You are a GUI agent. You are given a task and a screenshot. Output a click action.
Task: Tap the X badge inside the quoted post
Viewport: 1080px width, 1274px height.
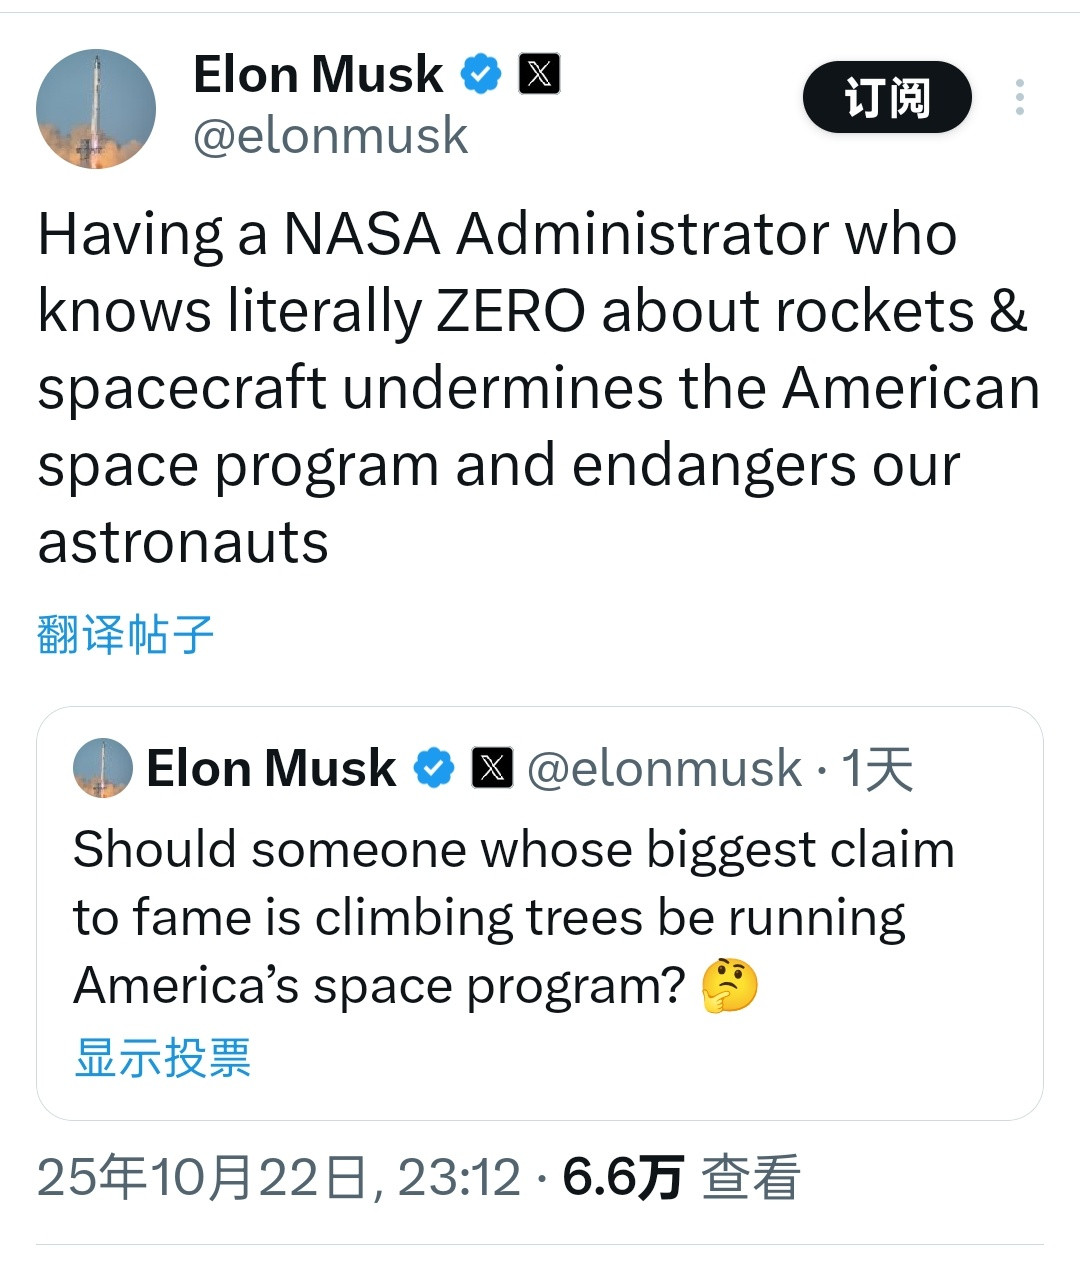(492, 768)
